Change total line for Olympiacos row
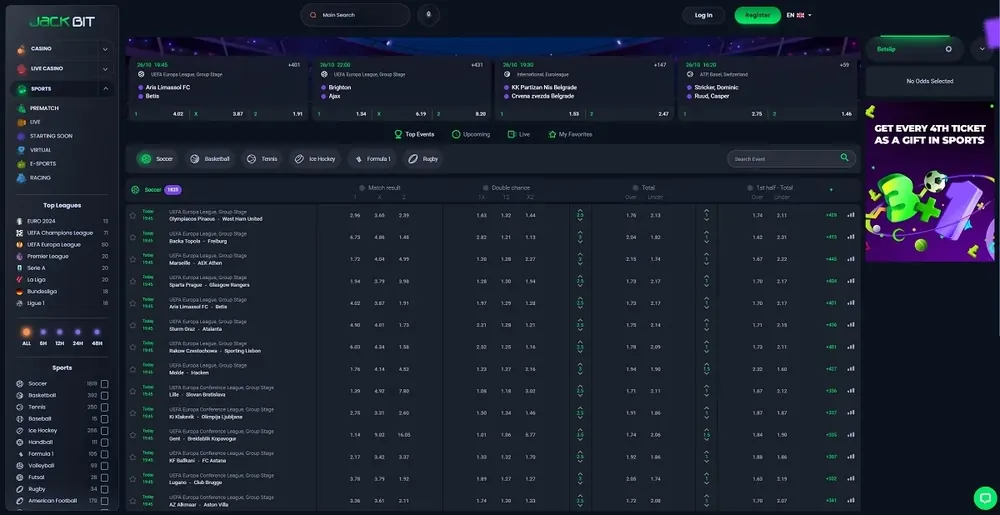 [580, 215]
